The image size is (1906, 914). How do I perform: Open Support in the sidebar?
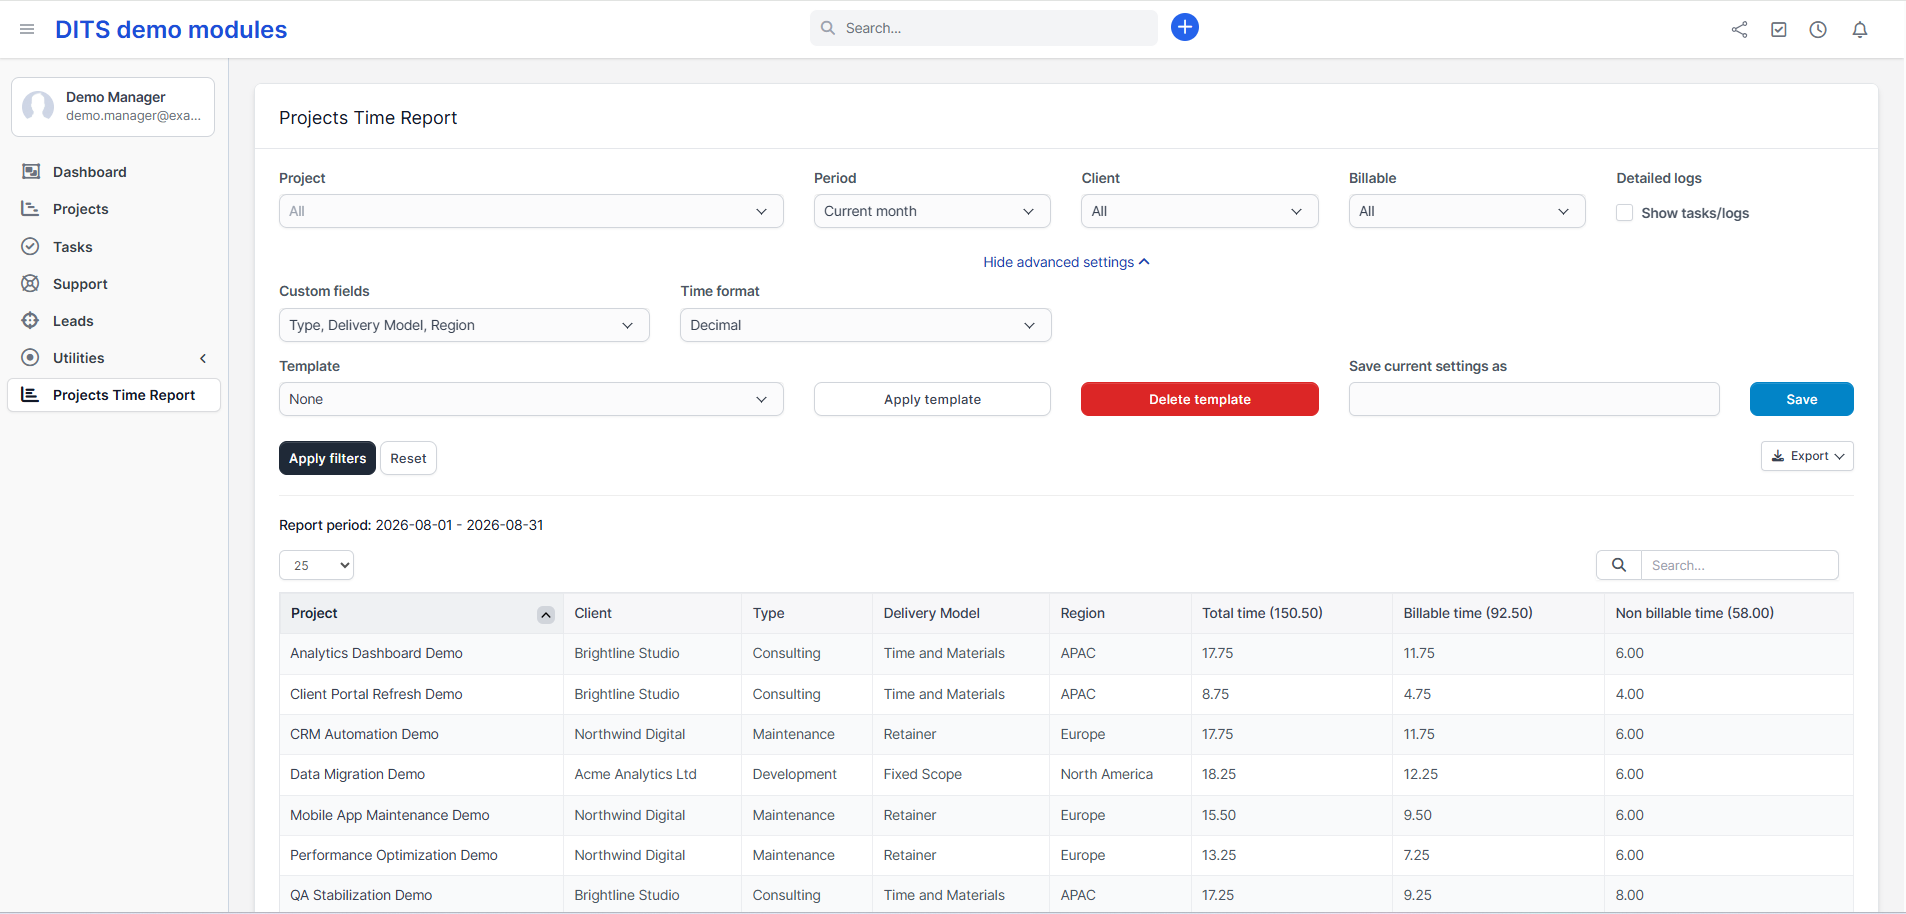click(80, 284)
